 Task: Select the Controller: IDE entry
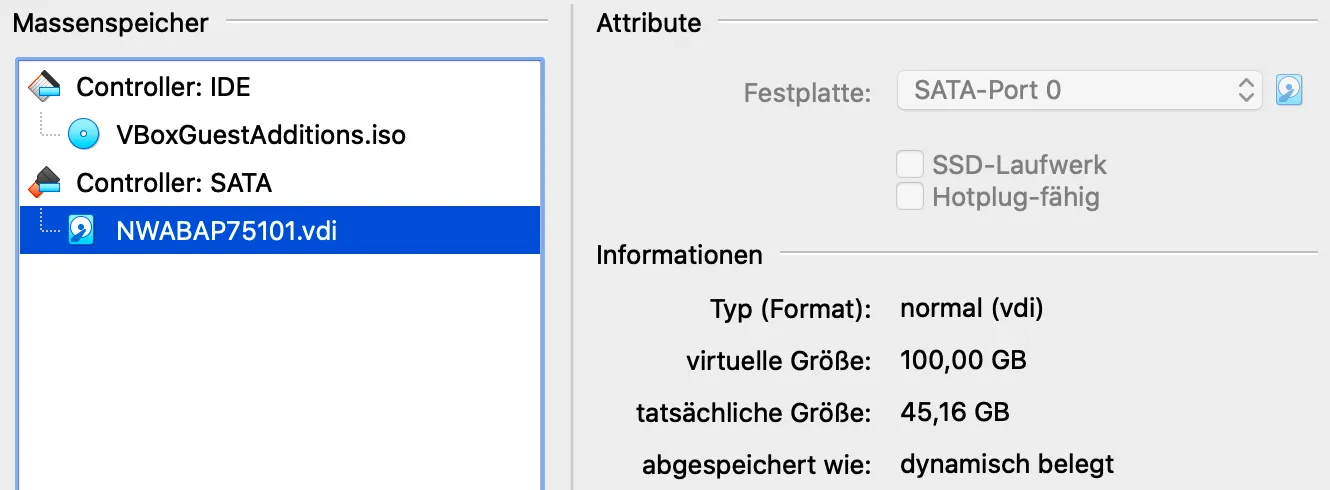[x=163, y=87]
